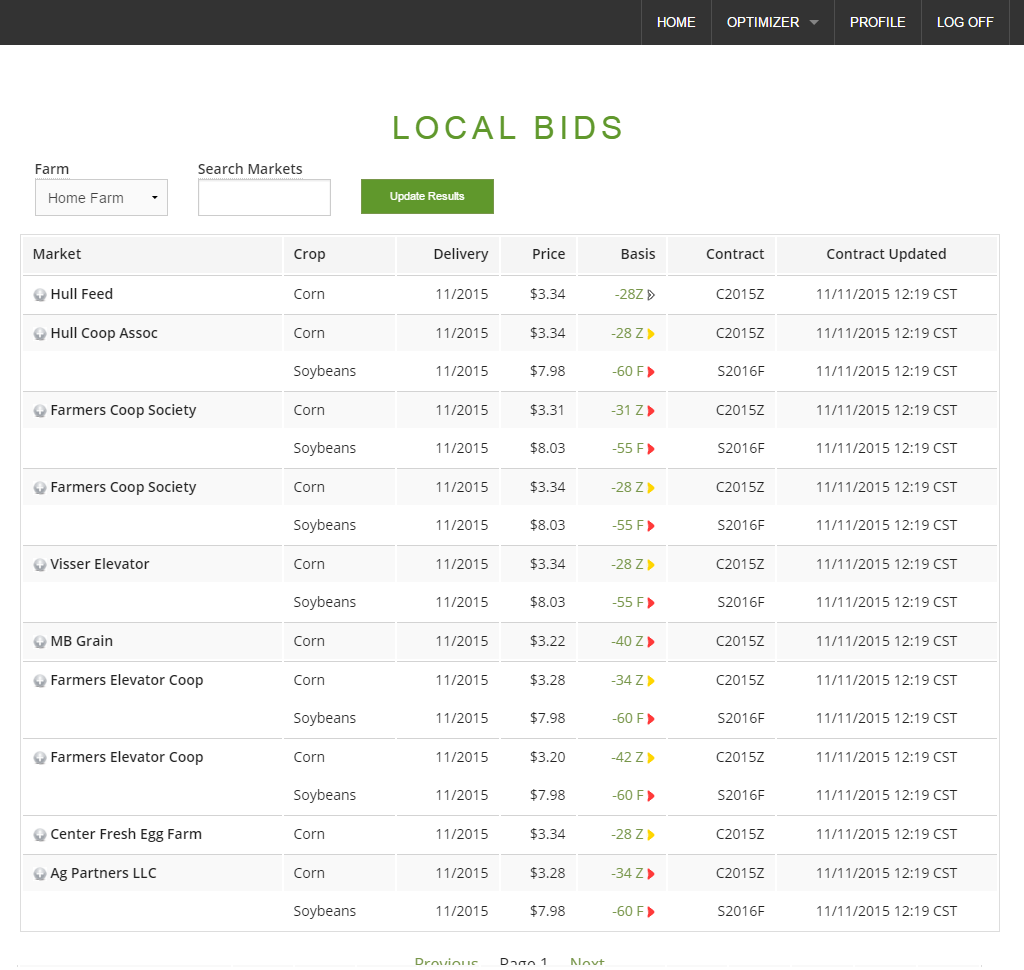Open the PROFILE page
Viewport: 1024px width, 970px height.
pyautogui.click(x=878, y=22)
